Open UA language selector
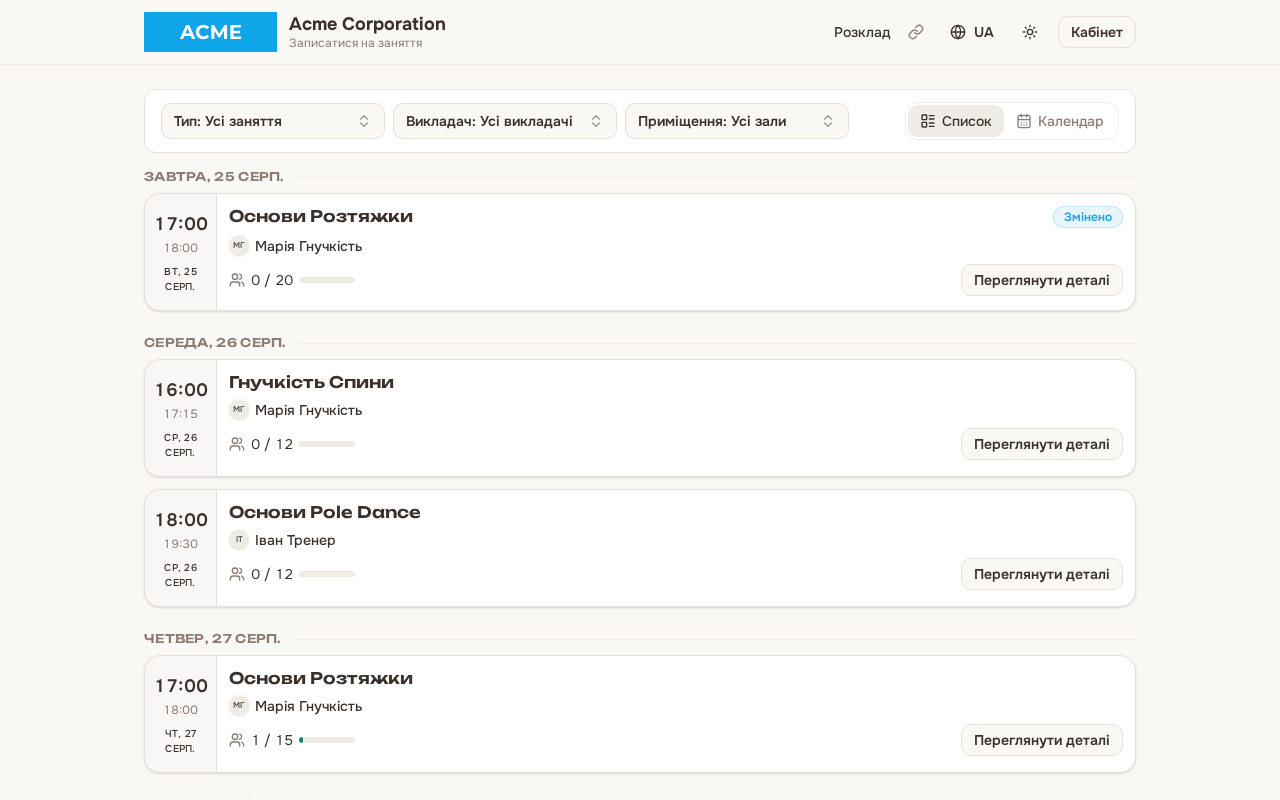This screenshot has height=800, width=1280. tap(972, 32)
